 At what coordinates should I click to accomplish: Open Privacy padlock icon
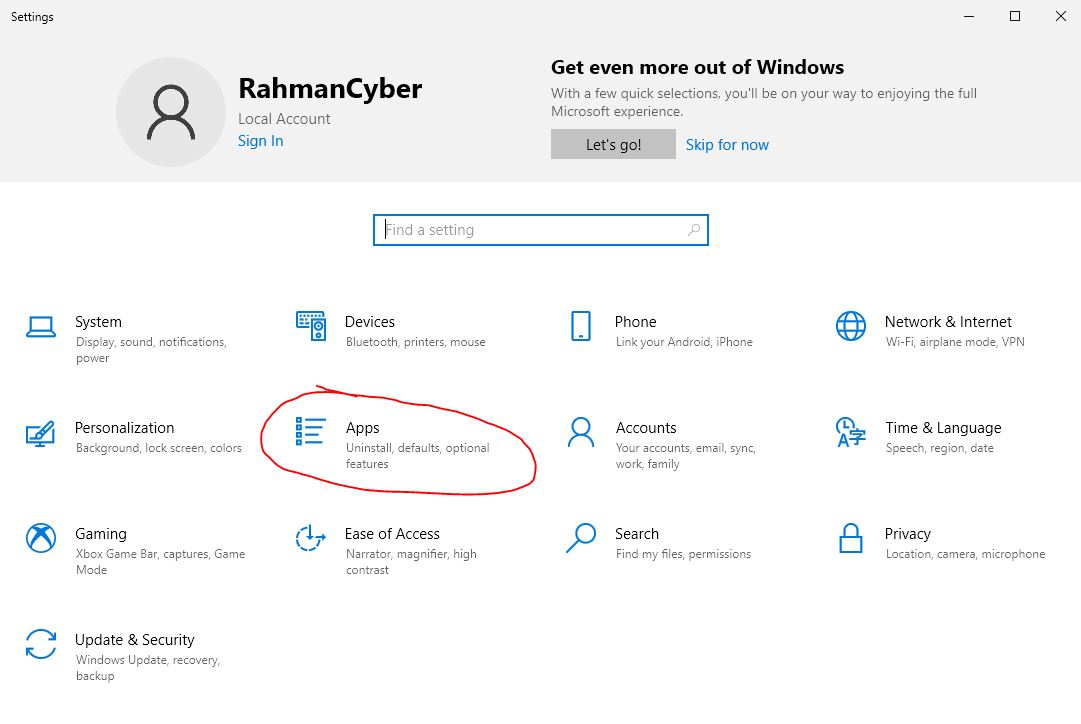point(851,538)
